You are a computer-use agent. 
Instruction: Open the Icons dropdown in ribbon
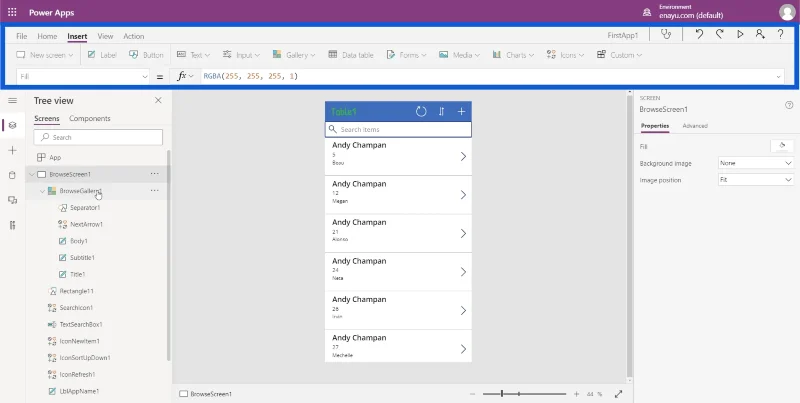[x=565, y=55]
